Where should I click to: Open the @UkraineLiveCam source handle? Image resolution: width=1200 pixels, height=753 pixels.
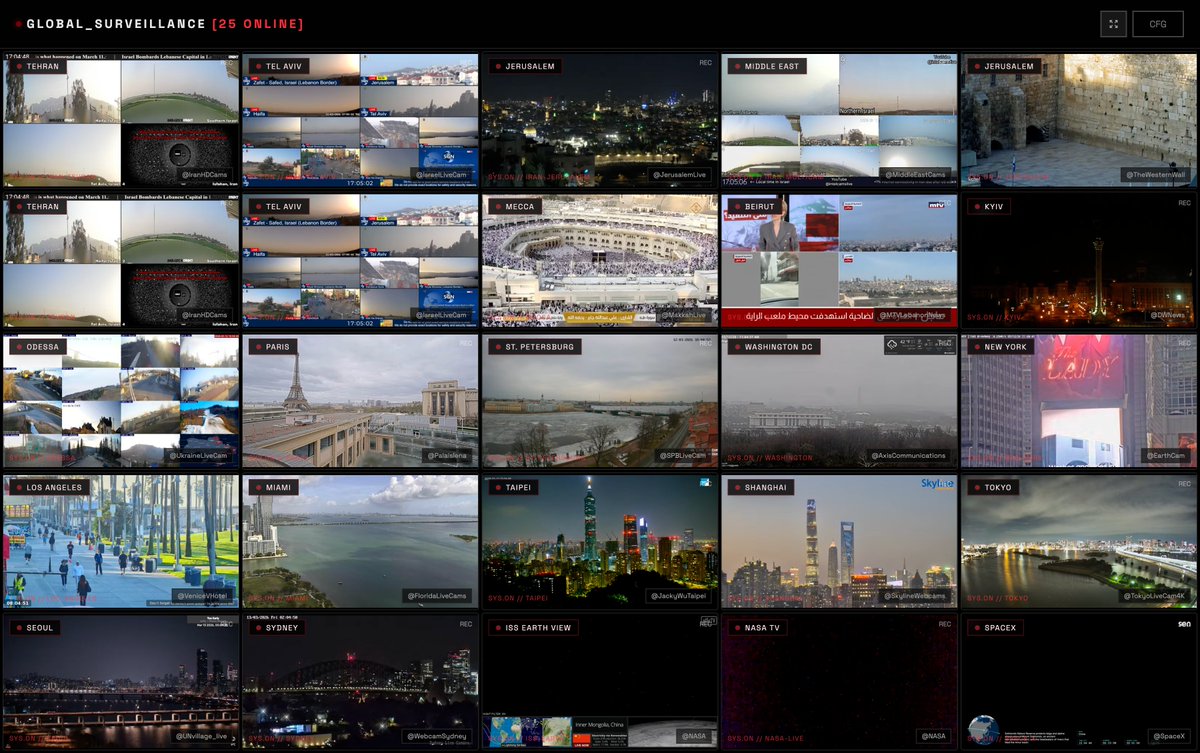(x=197, y=455)
